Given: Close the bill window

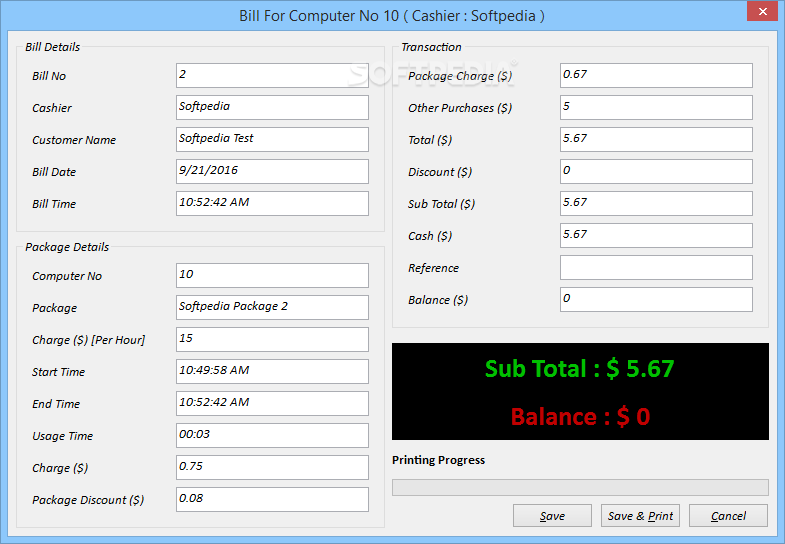Looking at the screenshot, I should coord(762,11).
